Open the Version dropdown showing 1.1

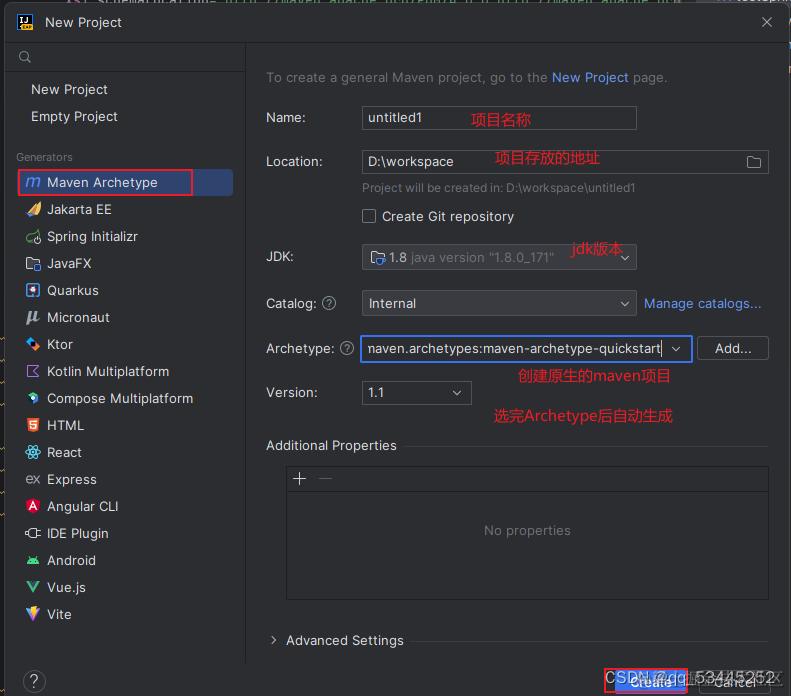[x=417, y=392]
